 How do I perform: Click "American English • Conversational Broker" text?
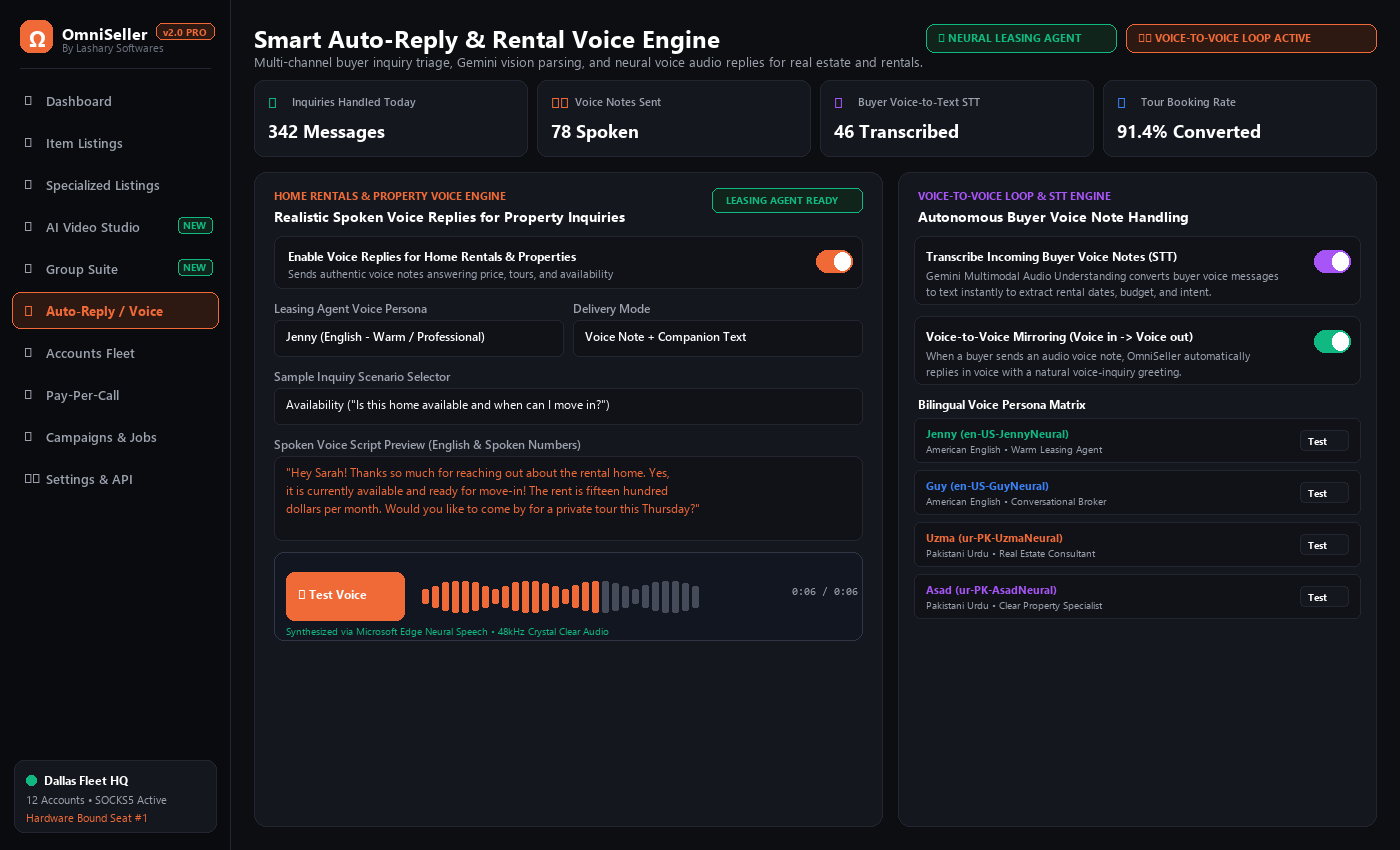point(1016,502)
